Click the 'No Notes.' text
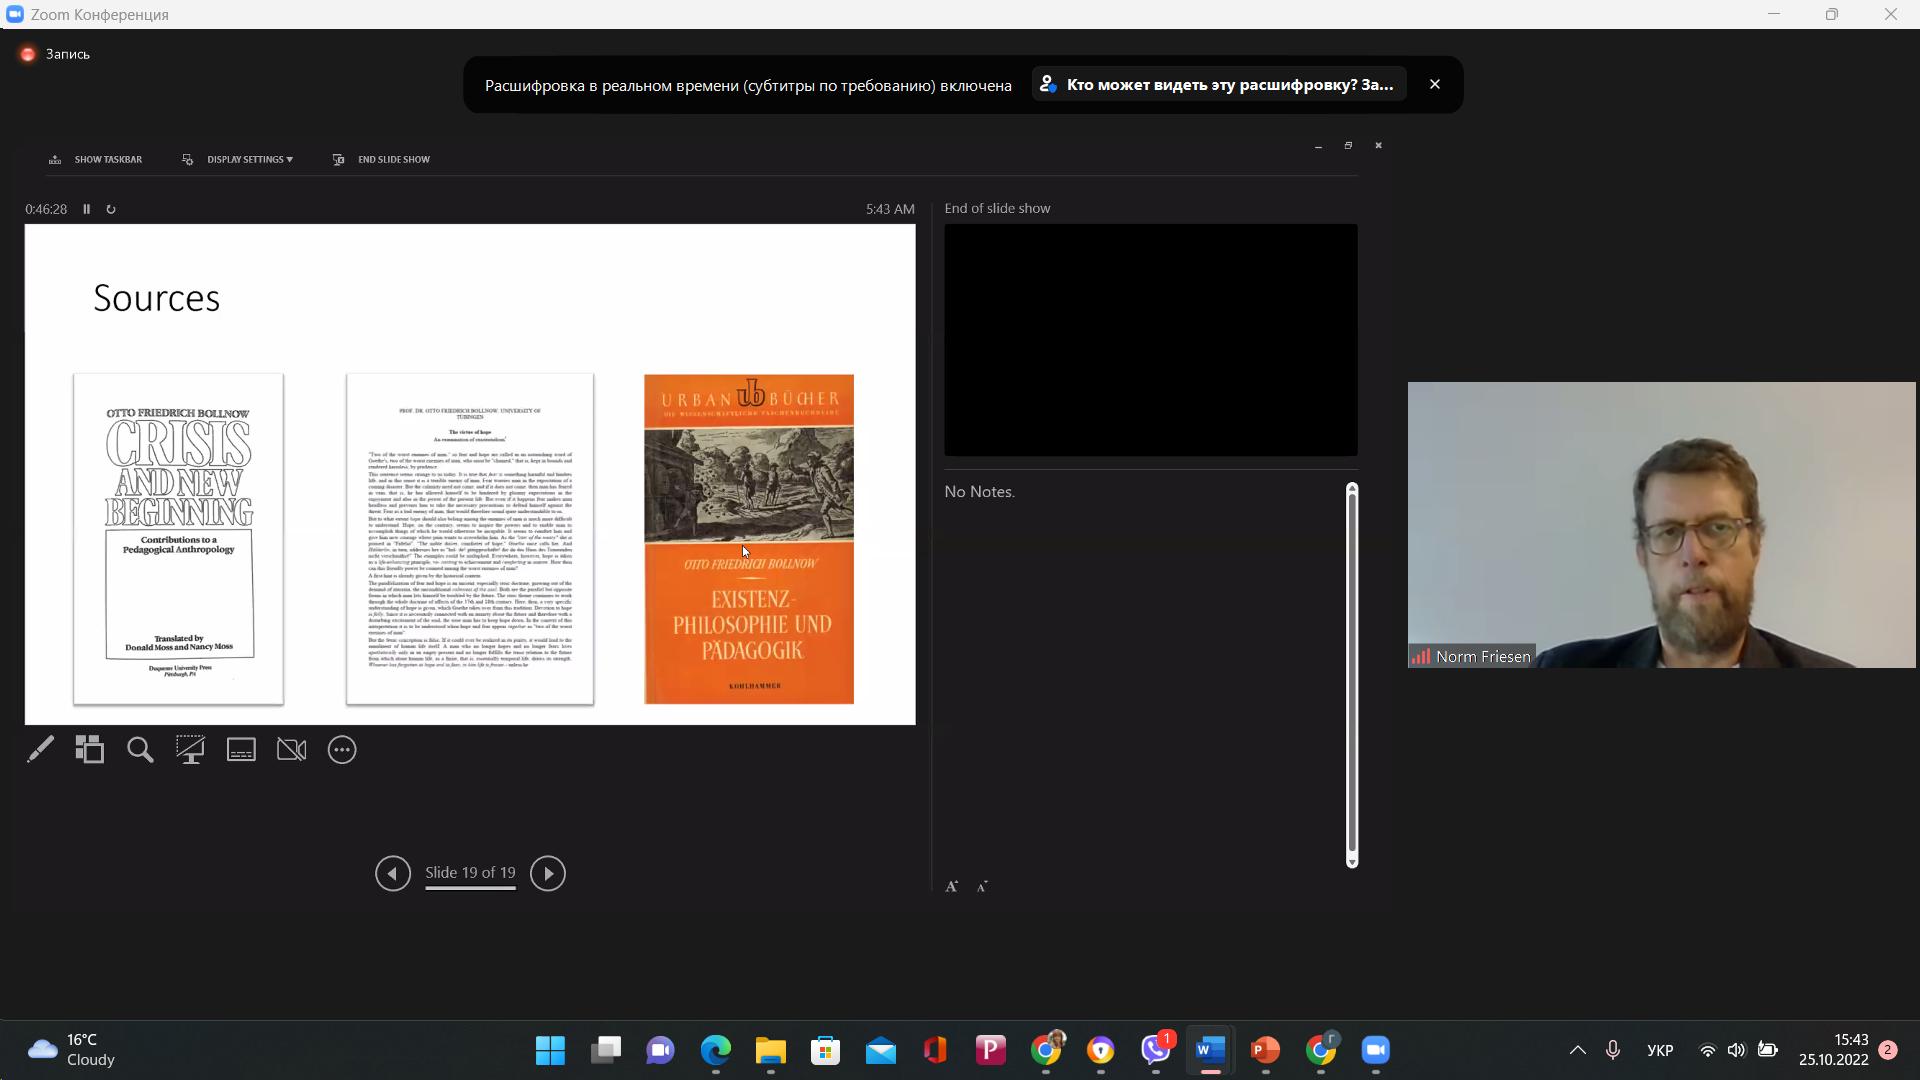Screen dimensions: 1920x1080 click(979, 492)
